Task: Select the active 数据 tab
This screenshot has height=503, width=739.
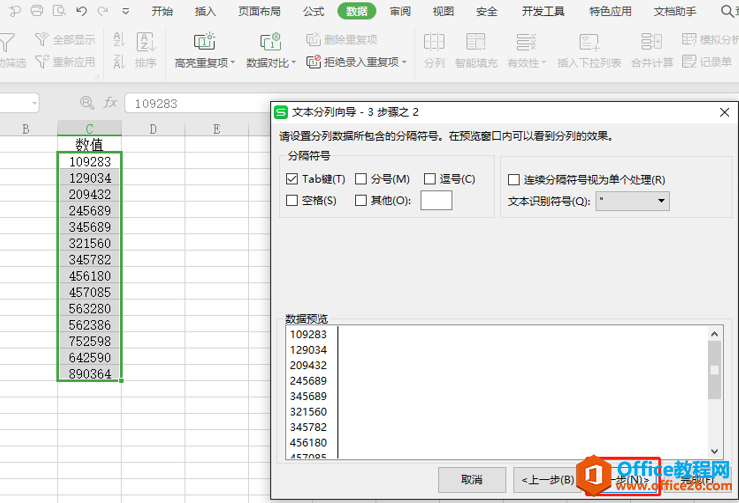Action: (x=357, y=11)
